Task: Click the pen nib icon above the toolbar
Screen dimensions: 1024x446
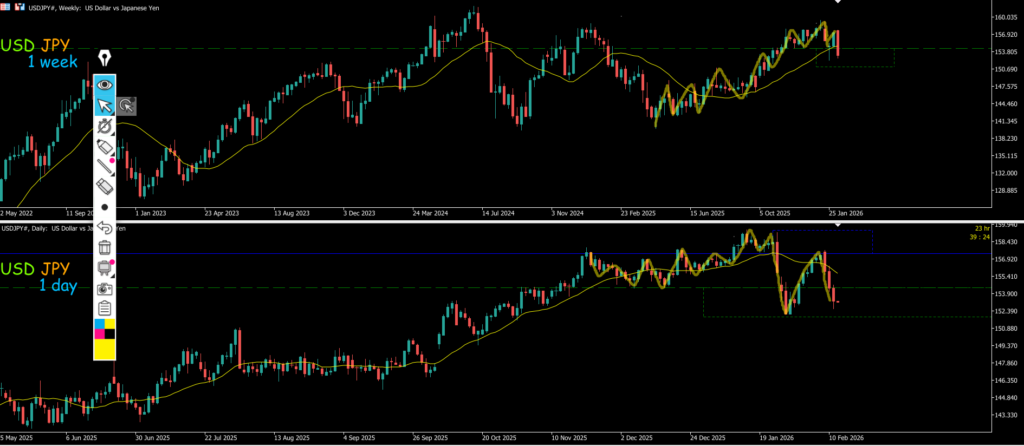Action: coord(104,59)
